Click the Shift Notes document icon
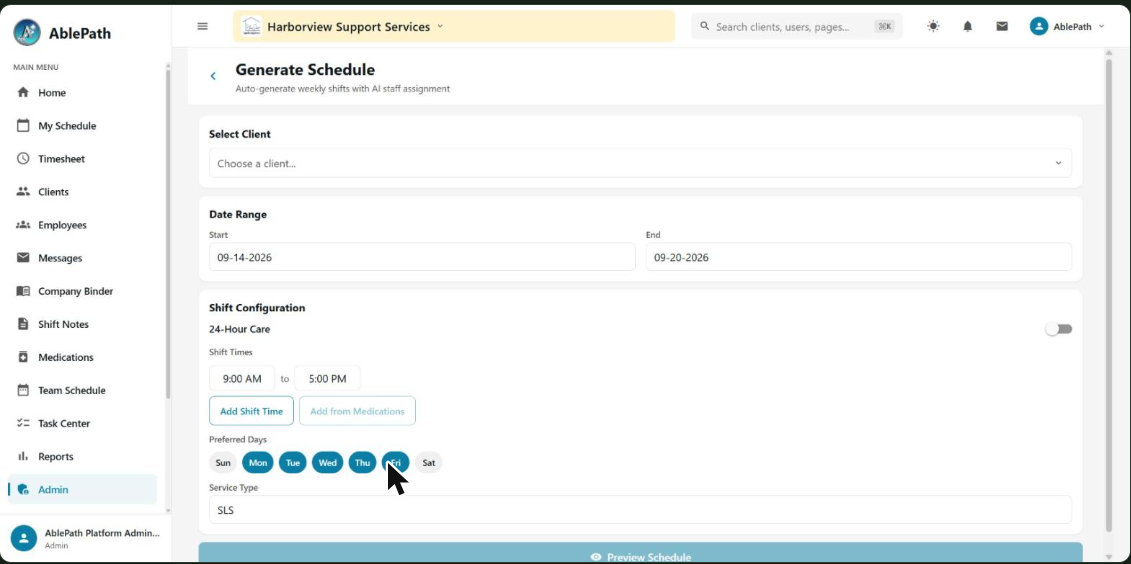 tap(23, 324)
